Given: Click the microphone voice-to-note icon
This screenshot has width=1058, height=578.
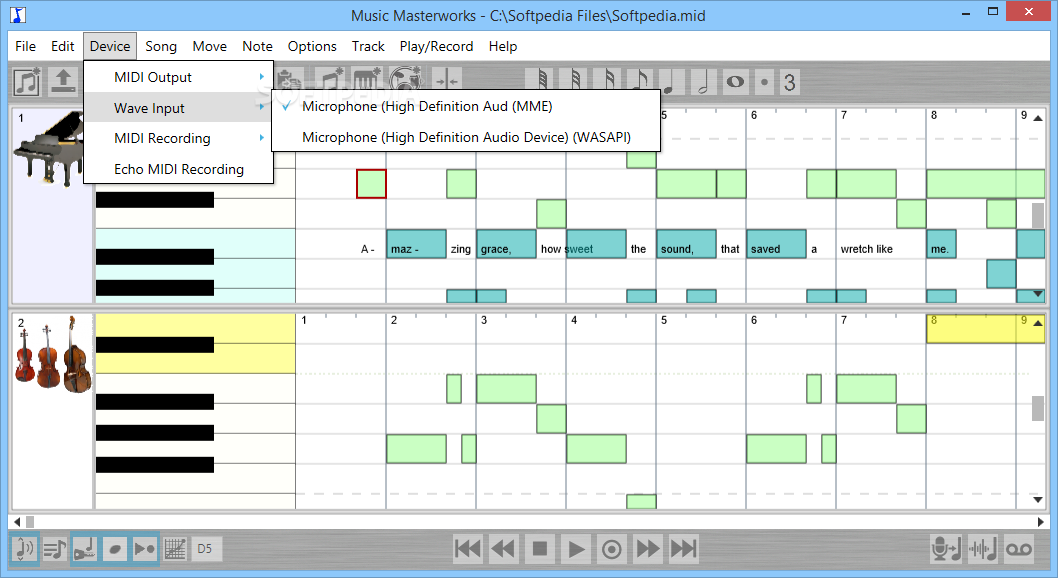Looking at the screenshot, I should (945, 549).
